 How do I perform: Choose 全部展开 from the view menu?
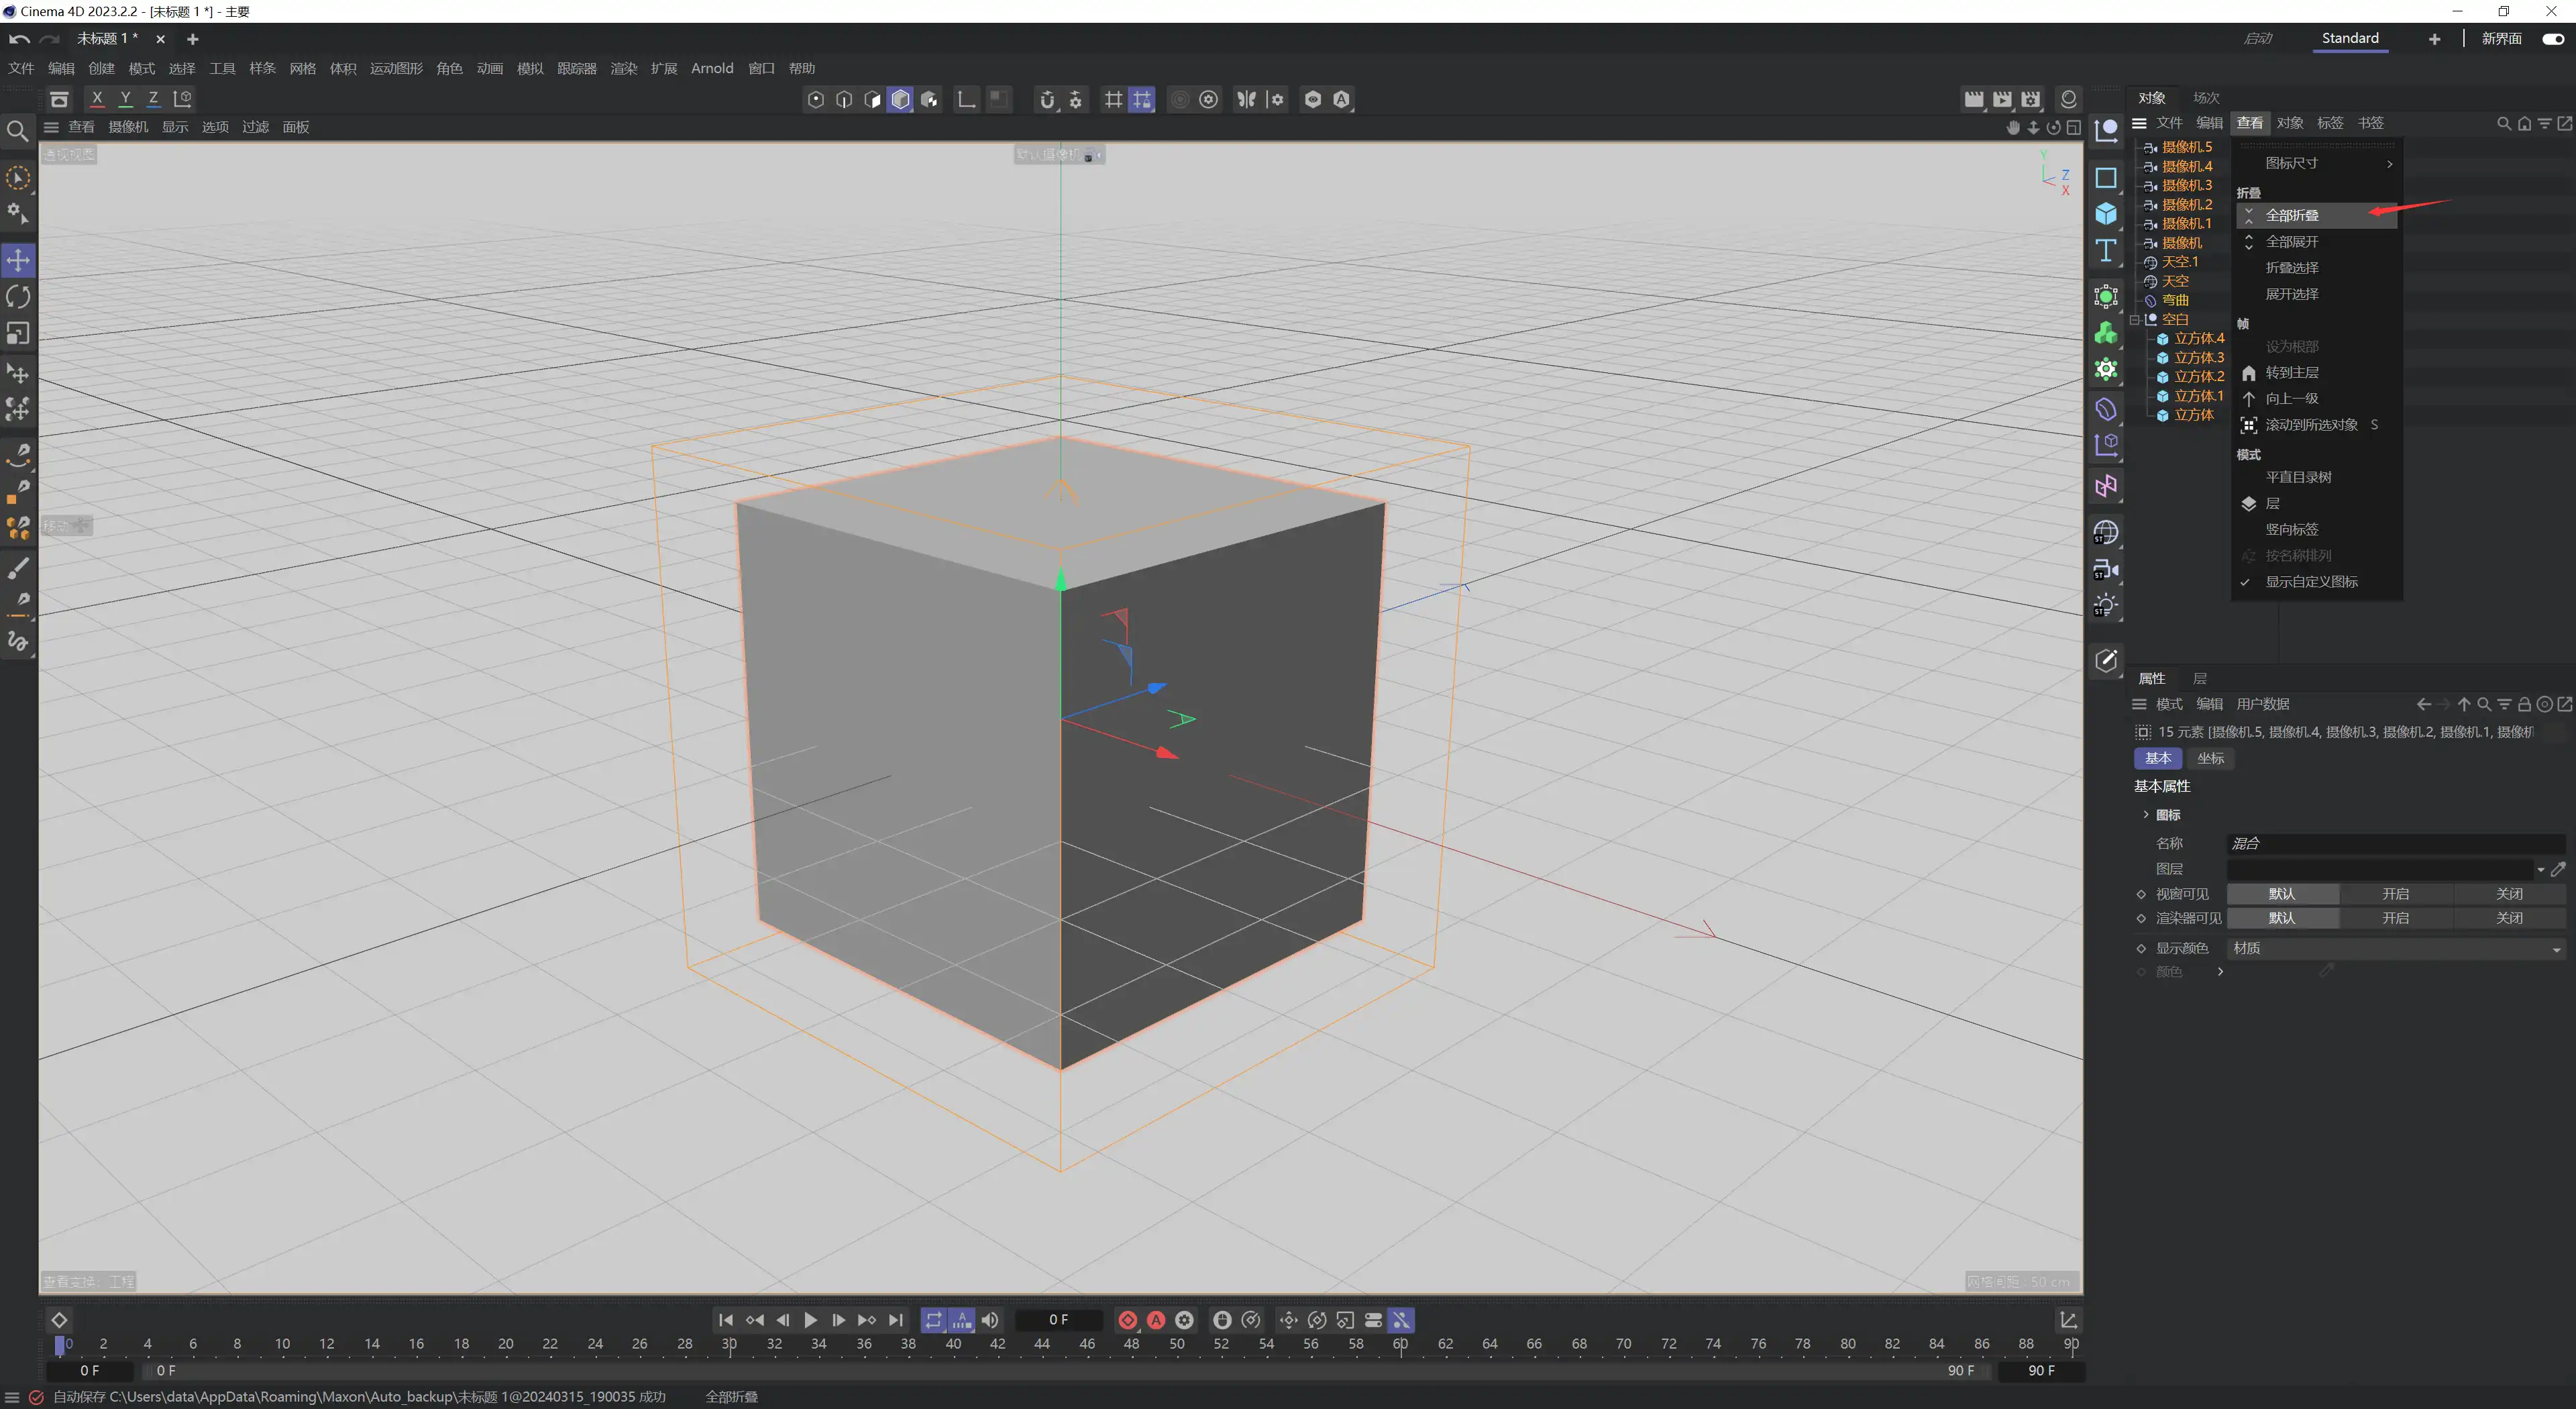[2317, 242]
